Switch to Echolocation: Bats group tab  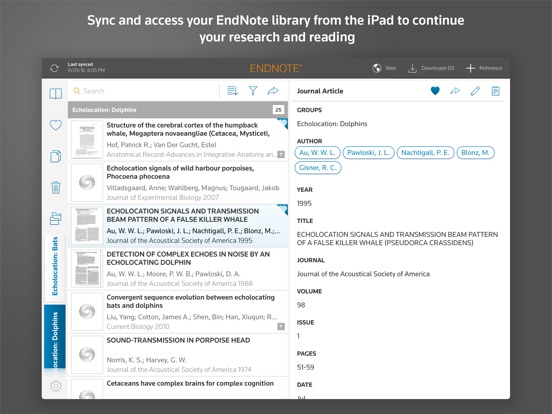tap(55, 266)
